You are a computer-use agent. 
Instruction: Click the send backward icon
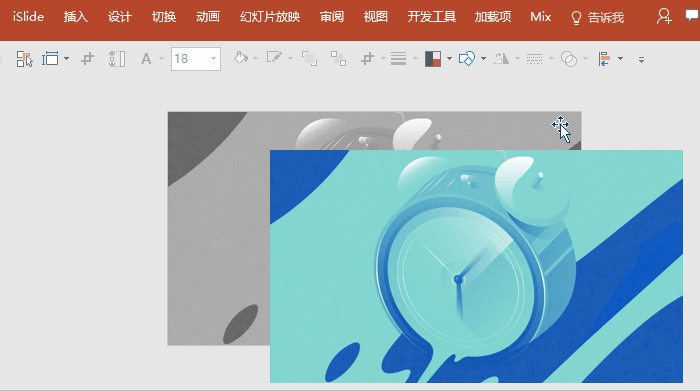coord(338,58)
